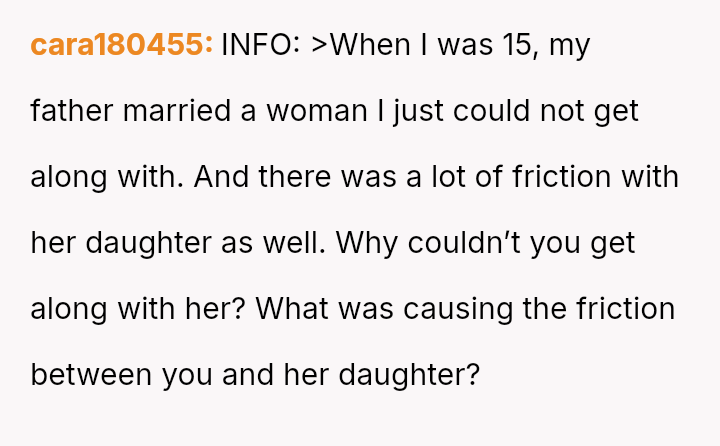This screenshot has height=446, width=720.
Task: Click the question "Why couldn't you get"
Action: point(486,243)
